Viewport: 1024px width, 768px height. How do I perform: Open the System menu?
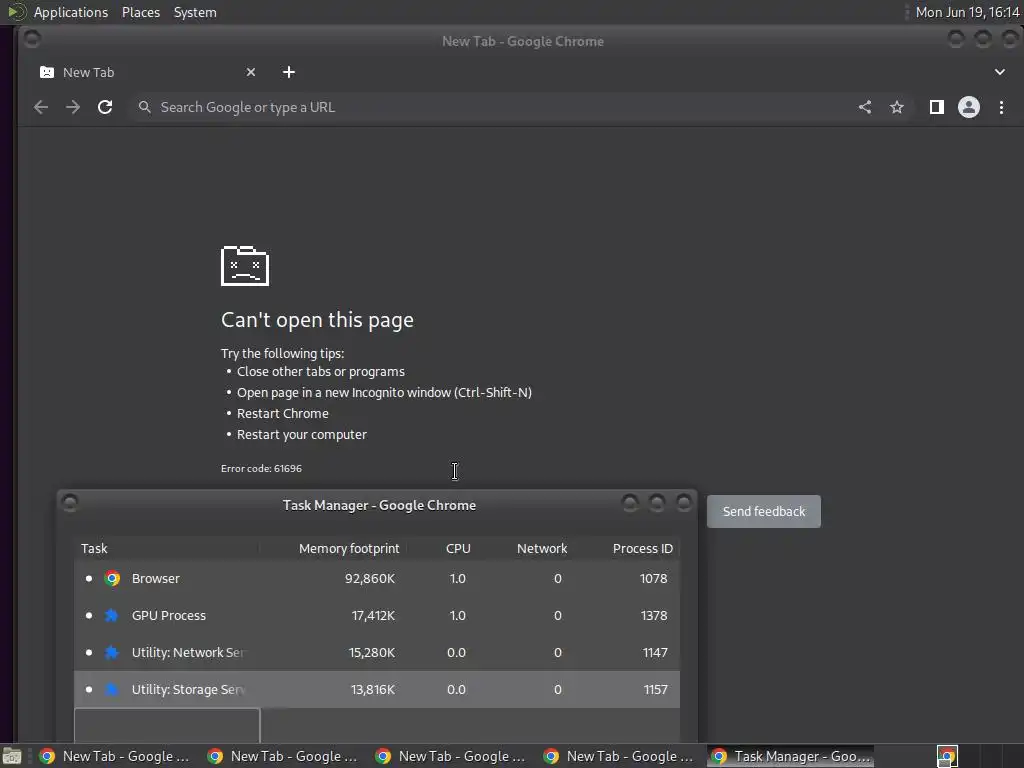(x=195, y=12)
